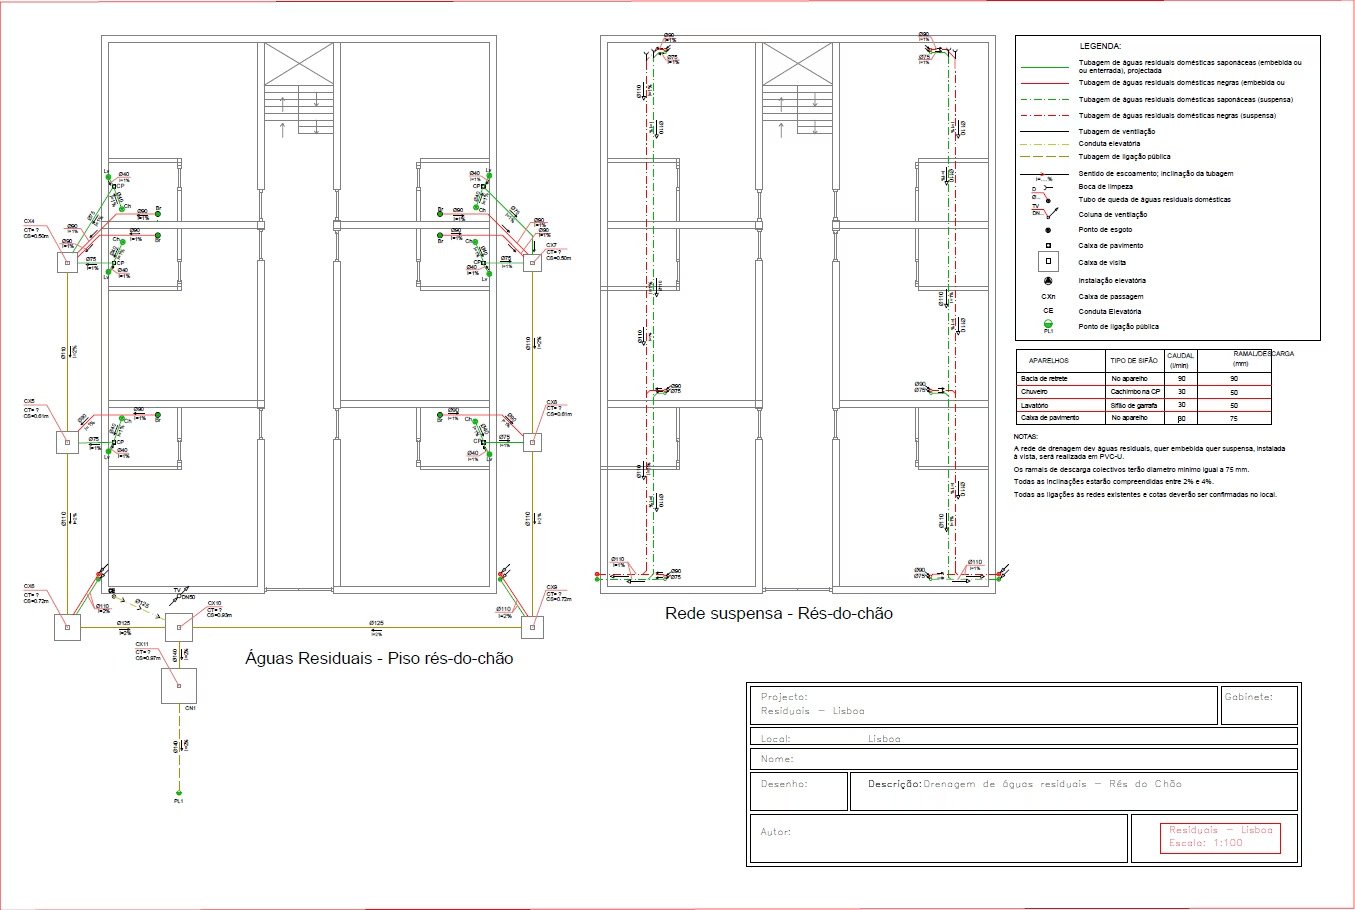Viewport: 1355px width, 910px height.
Task: Click the Gabinete field in title block
Action: 1259,705
